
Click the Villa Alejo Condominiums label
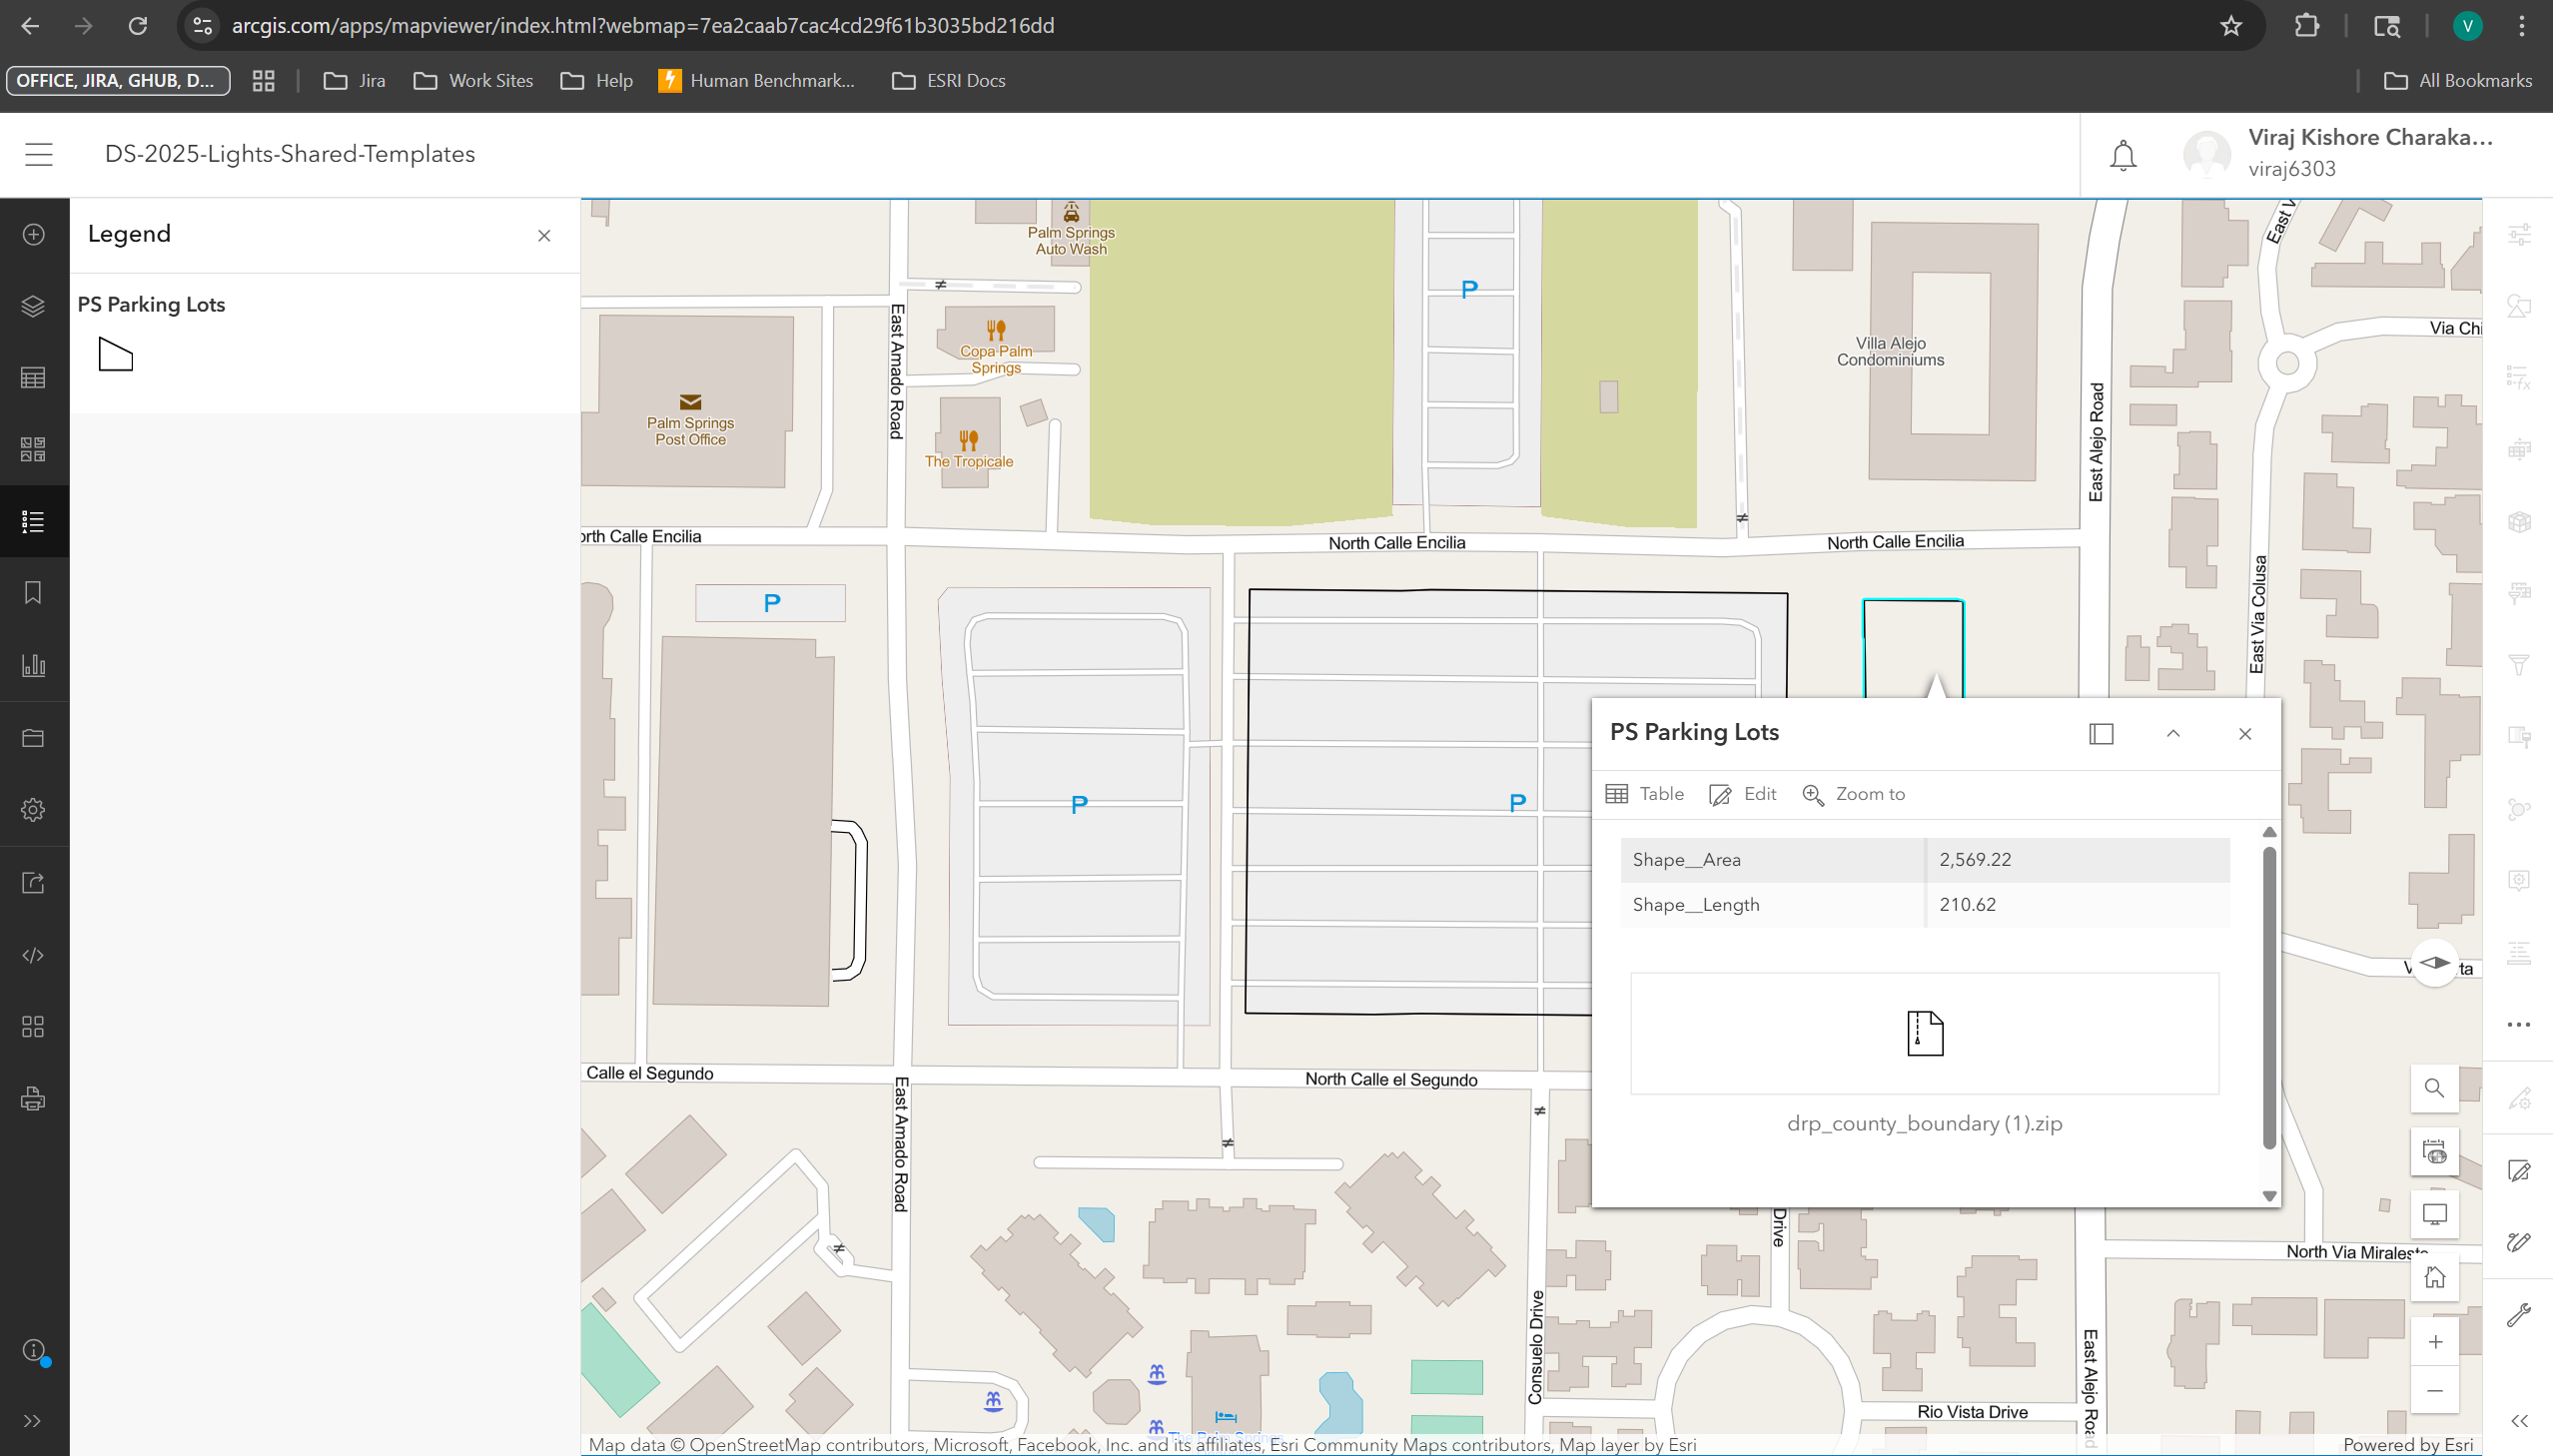click(x=1890, y=352)
